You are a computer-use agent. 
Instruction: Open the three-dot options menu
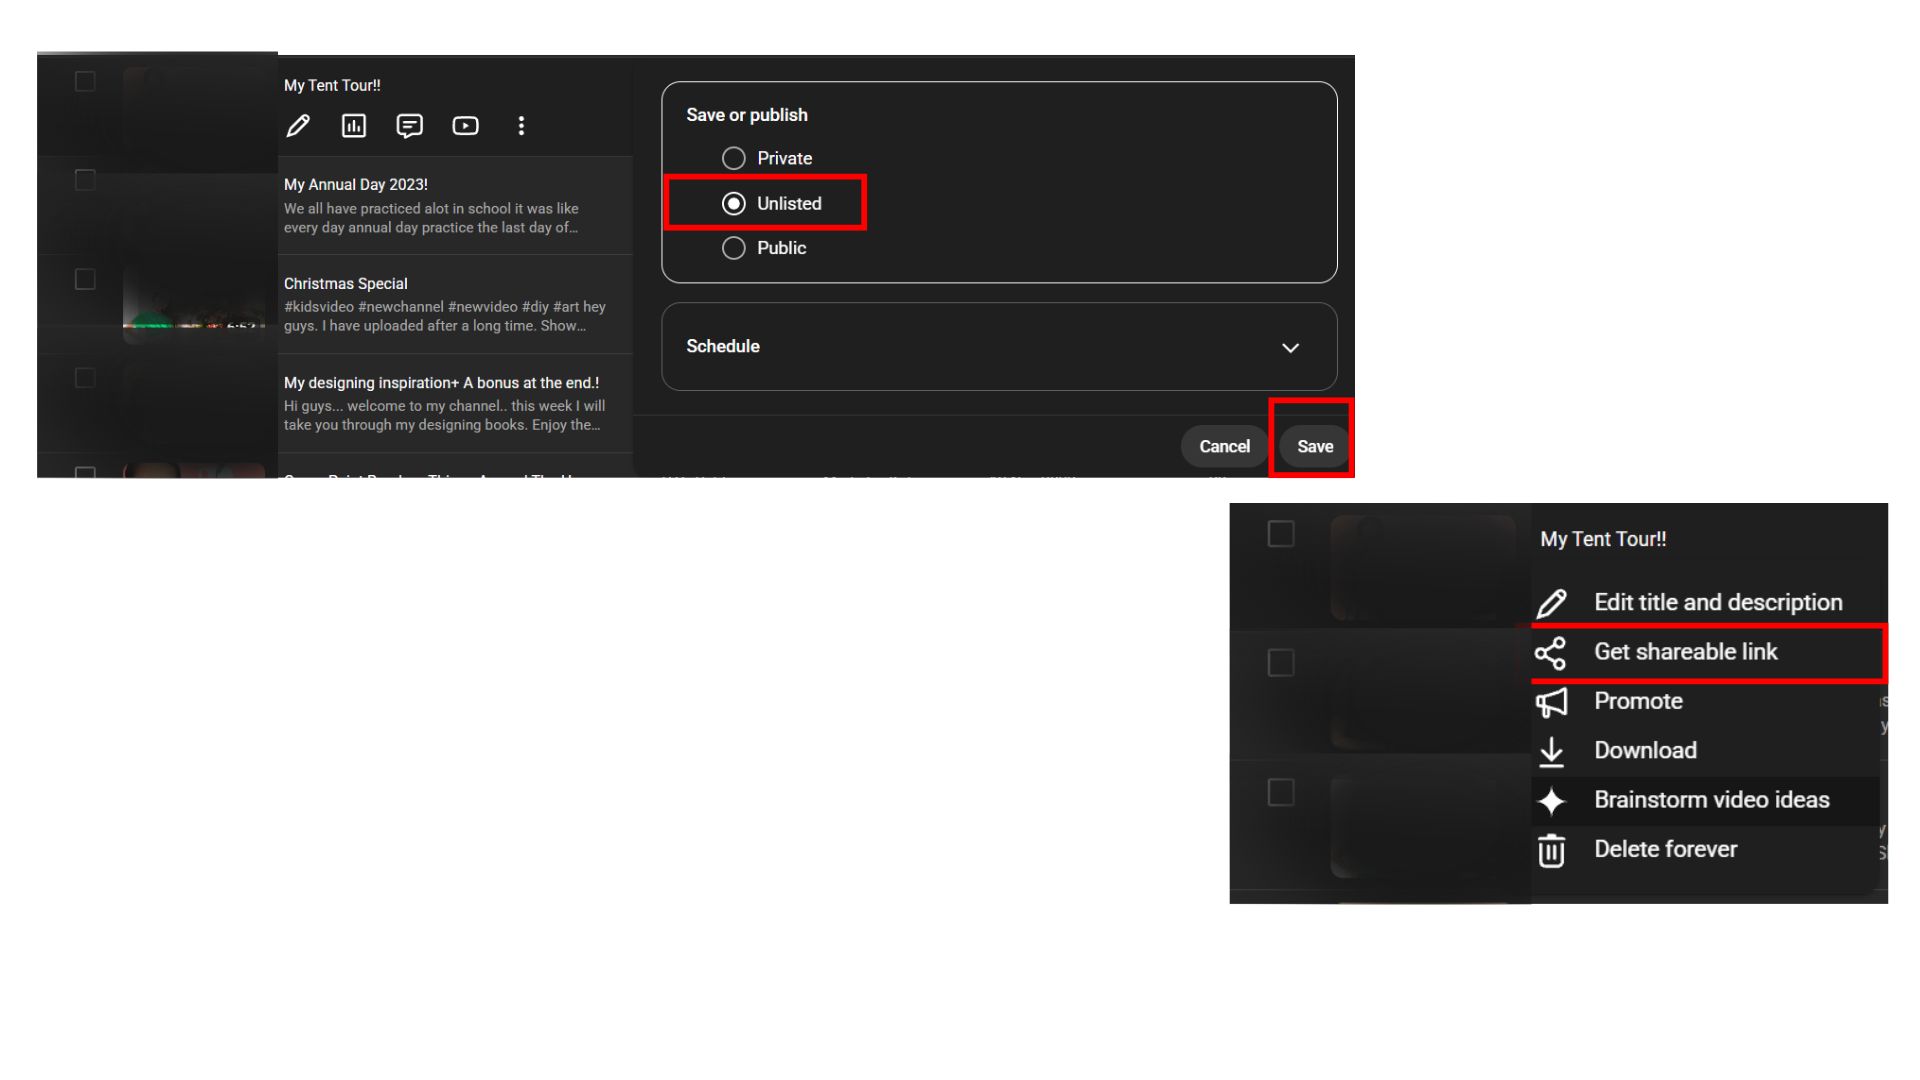pyautogui.click(x=521, y=125)
